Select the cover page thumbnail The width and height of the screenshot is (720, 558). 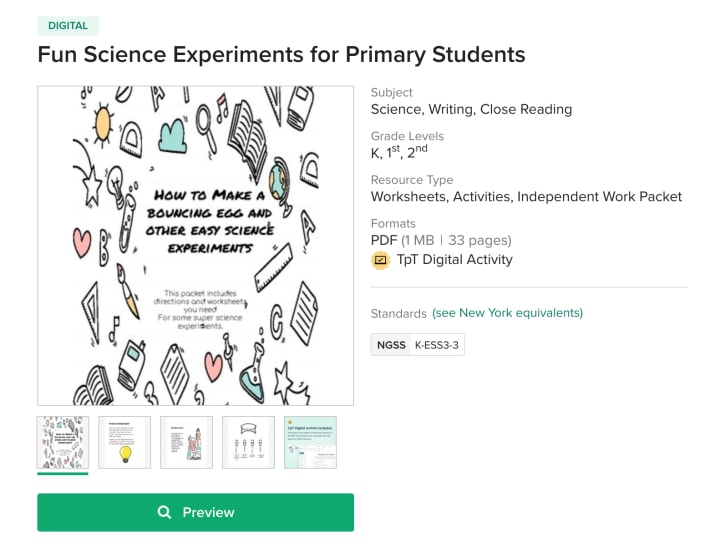pyautogui.click(x=63, y=442)
